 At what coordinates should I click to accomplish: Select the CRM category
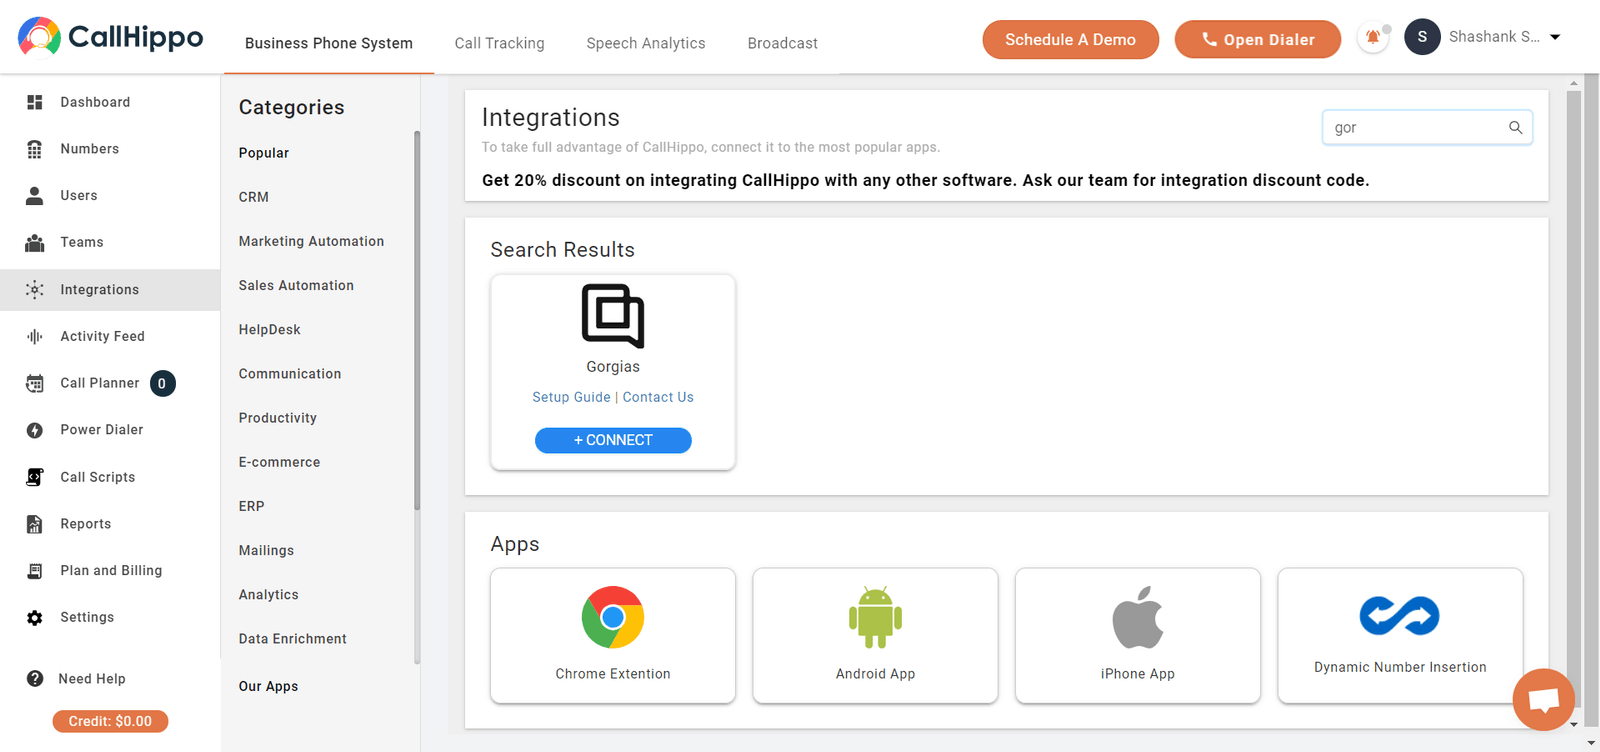tap(254, 197)
